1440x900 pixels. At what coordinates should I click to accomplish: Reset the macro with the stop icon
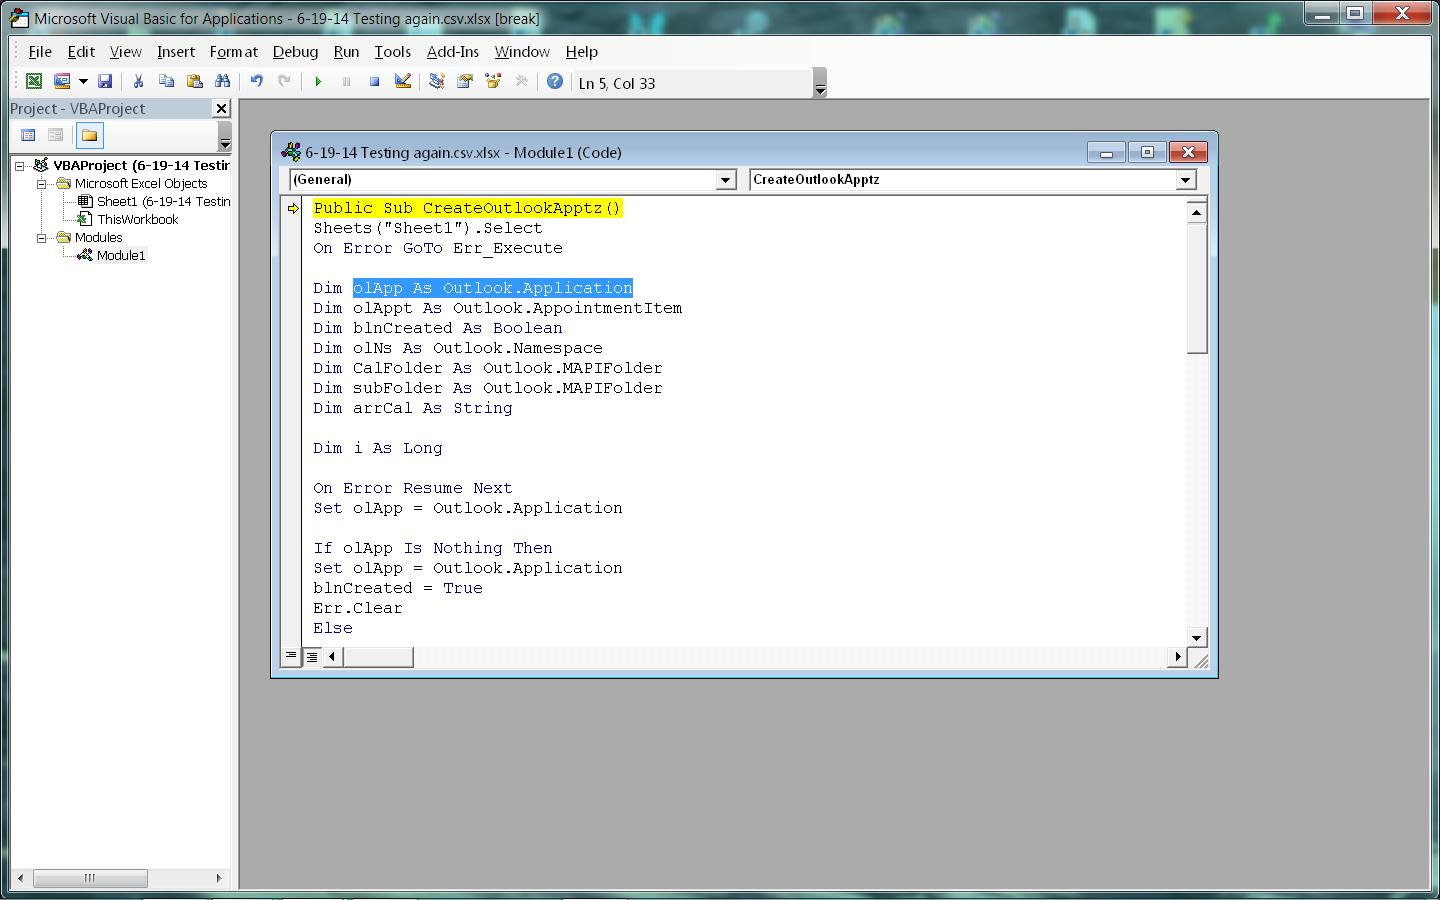coord(374,82)
